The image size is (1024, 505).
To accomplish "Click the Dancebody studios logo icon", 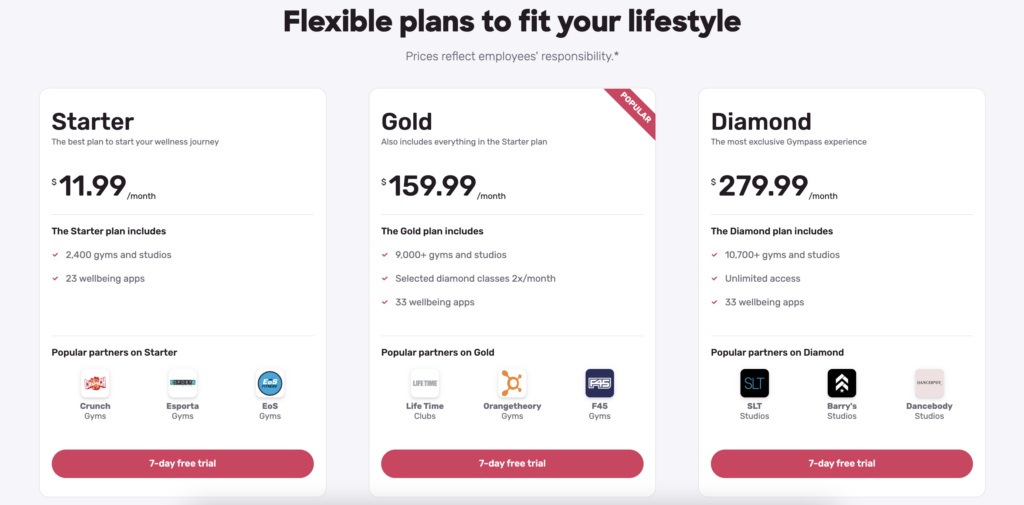I will 929,383.
